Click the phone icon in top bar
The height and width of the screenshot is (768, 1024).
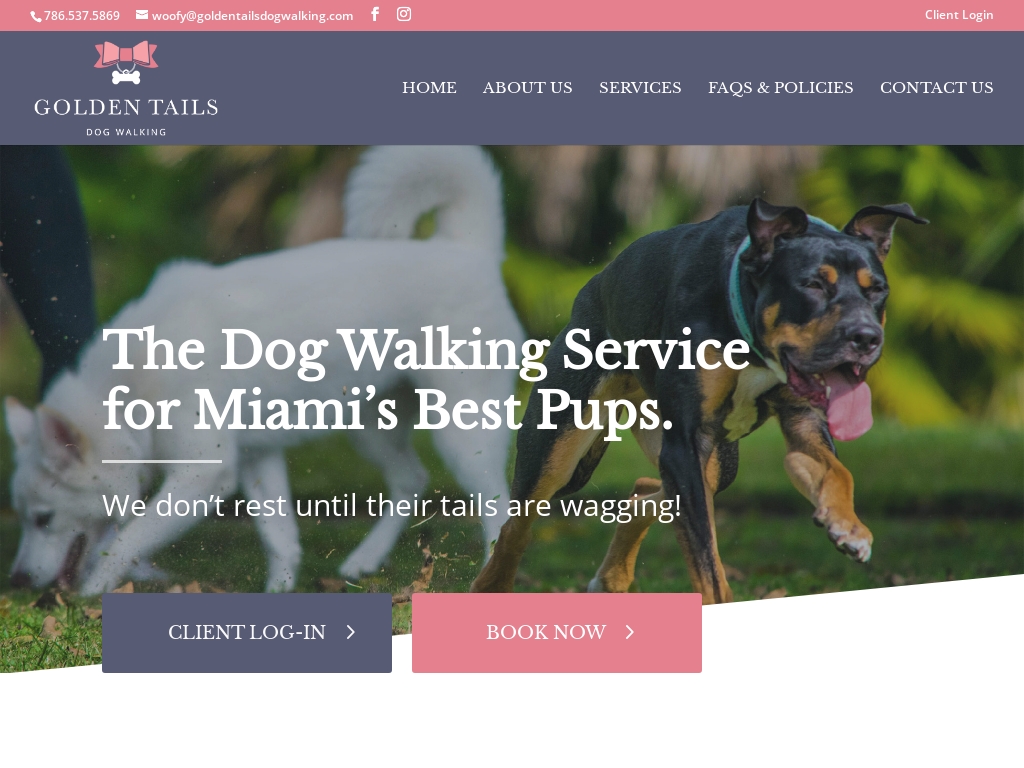36,16
